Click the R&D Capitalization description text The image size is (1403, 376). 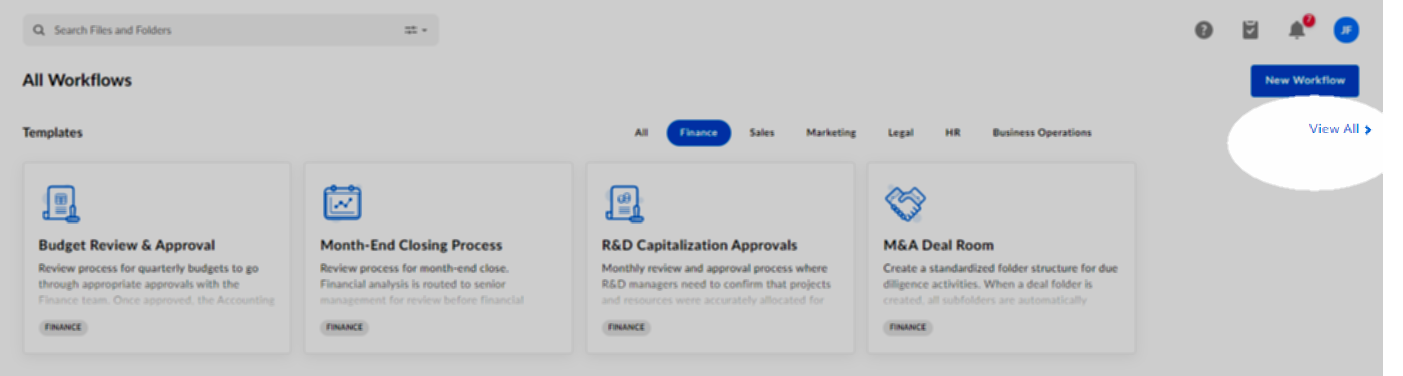[x=716, y=284]
